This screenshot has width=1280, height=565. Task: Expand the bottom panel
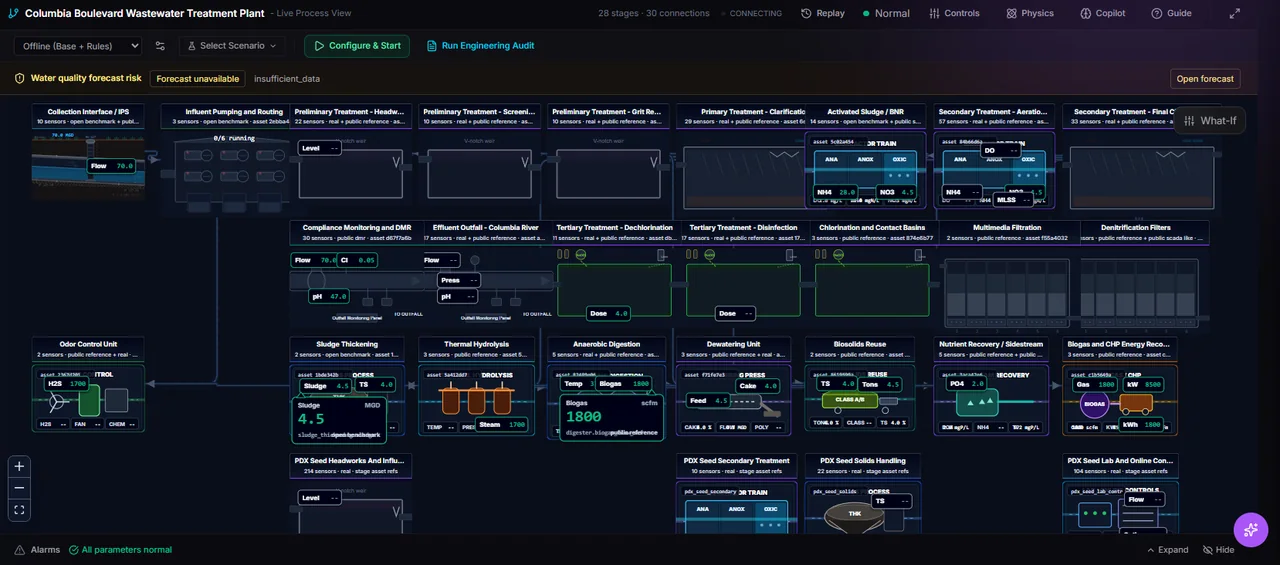click(x=1167, y=550)
